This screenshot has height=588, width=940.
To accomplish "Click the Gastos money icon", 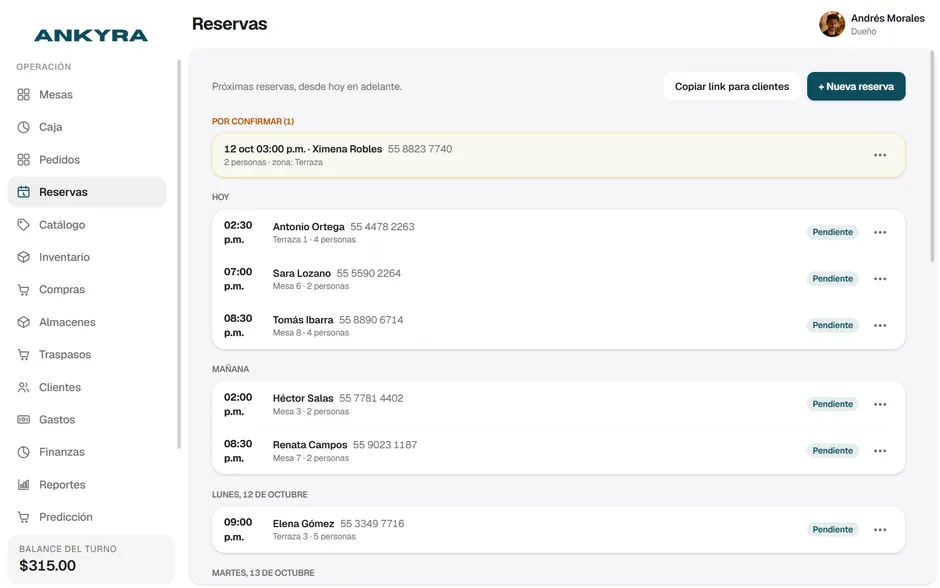I will coord(23,420).
